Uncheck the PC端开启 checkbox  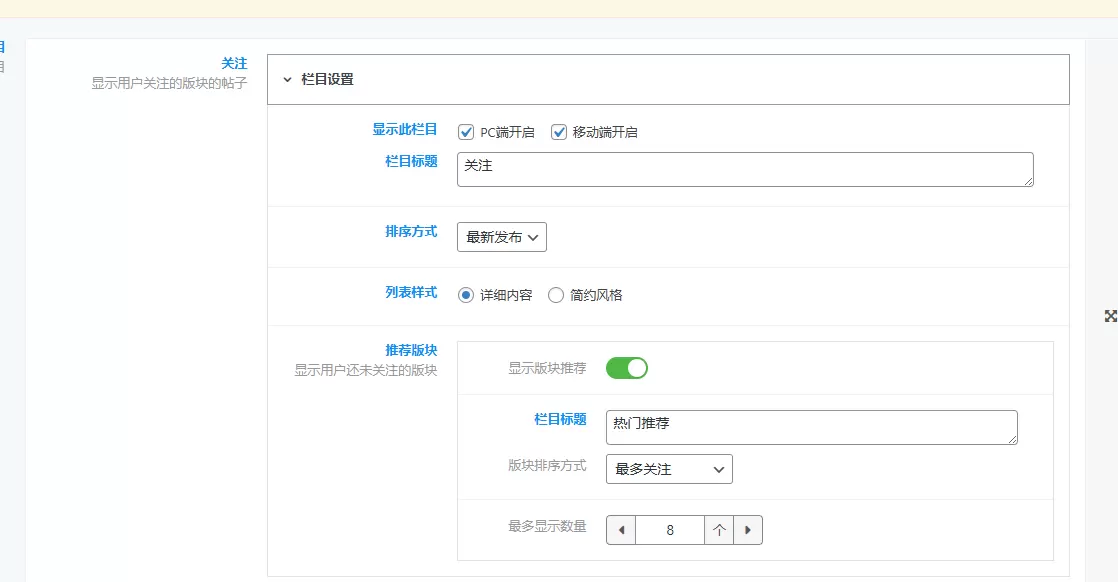pyautogui.click(x=466, y=132)
